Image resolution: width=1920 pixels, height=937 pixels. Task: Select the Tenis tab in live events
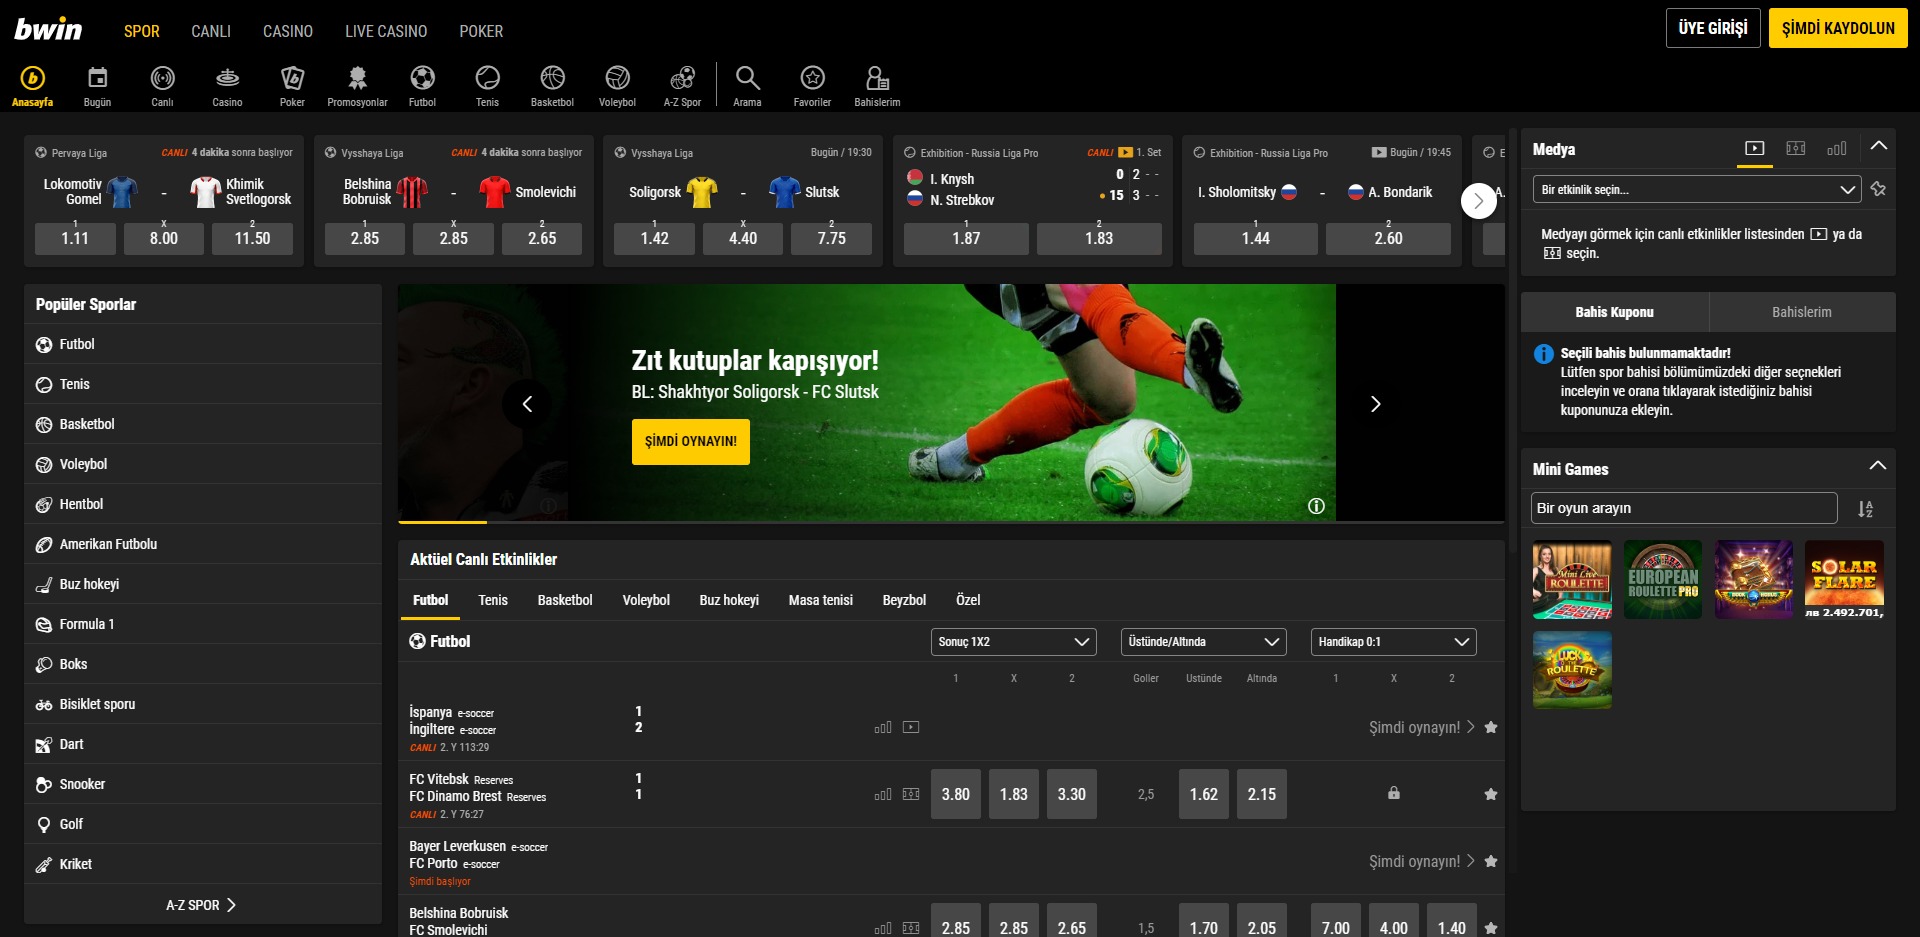493,600
